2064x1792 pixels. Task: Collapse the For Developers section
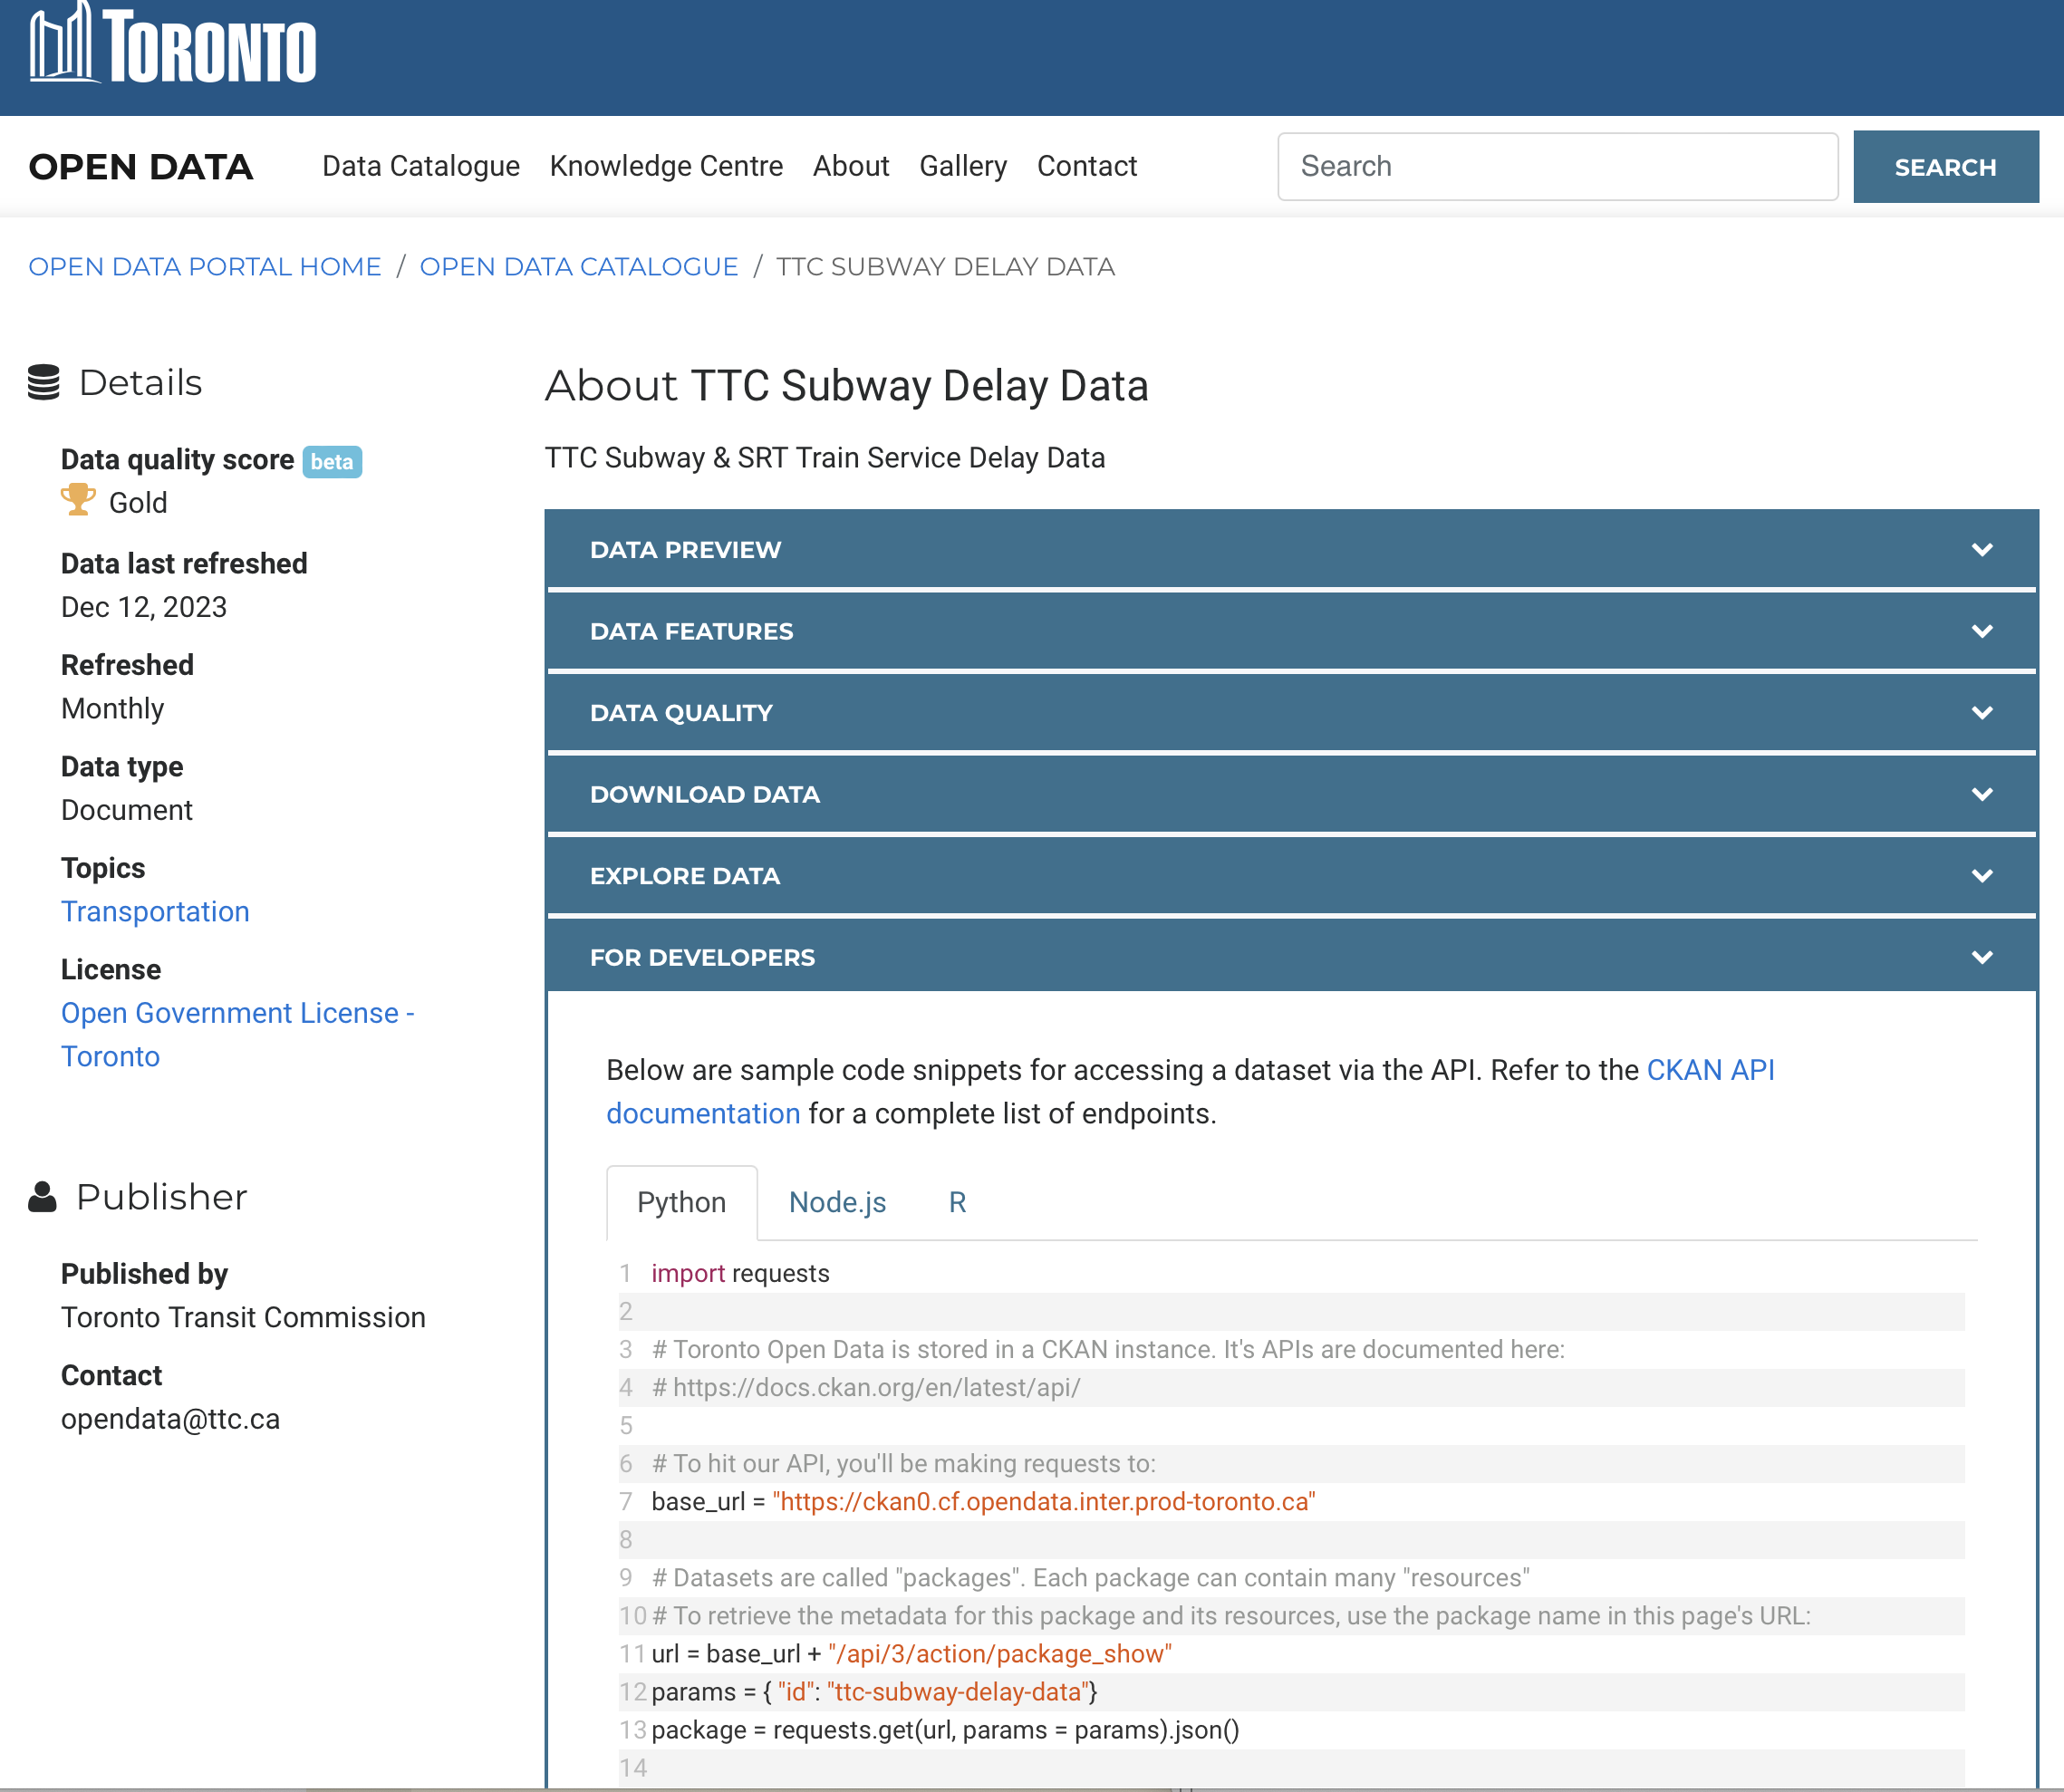[1291, 957]
